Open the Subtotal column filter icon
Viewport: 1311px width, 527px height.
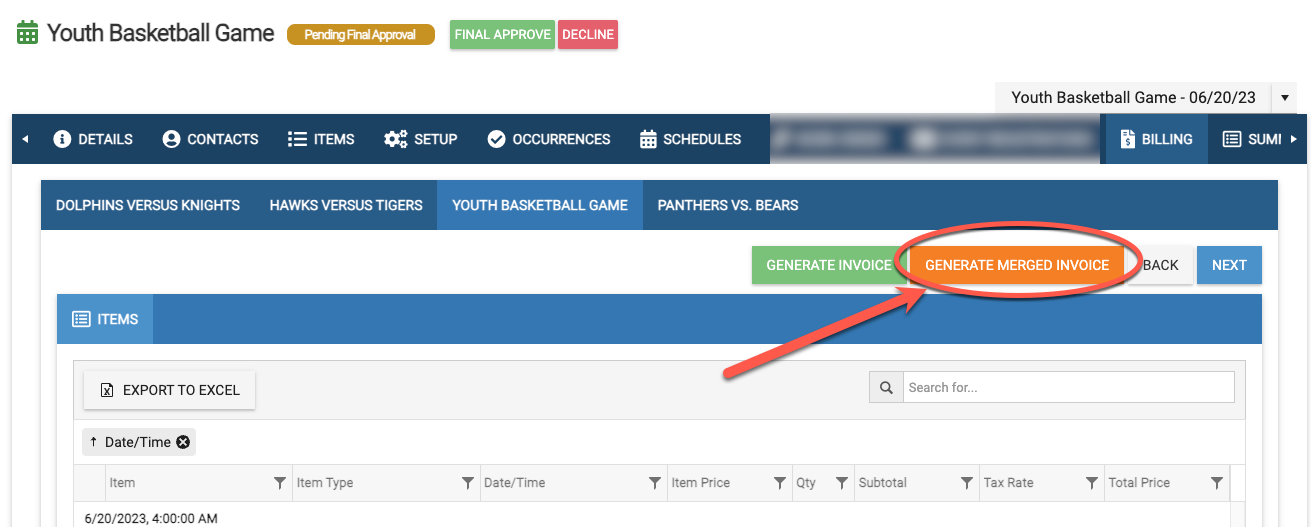[966, 483]
